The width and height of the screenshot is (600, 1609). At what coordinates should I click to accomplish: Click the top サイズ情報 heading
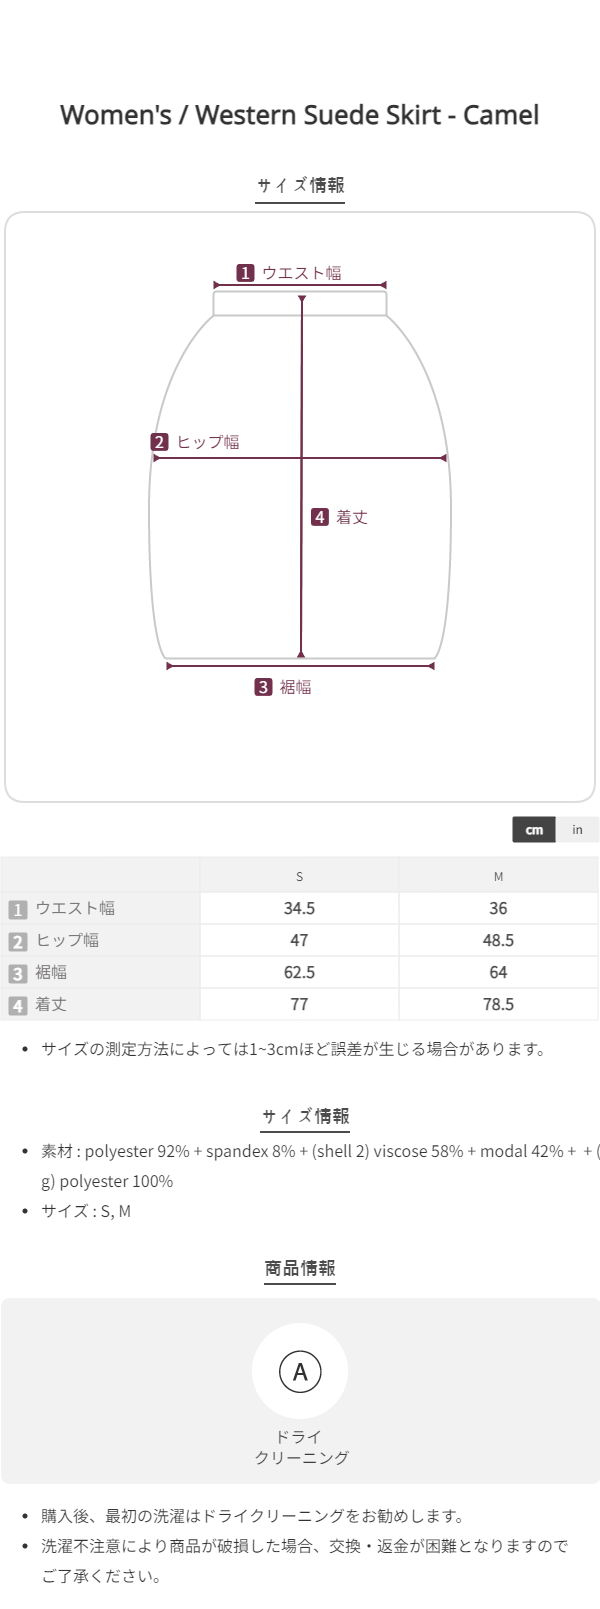pos(300,185)
